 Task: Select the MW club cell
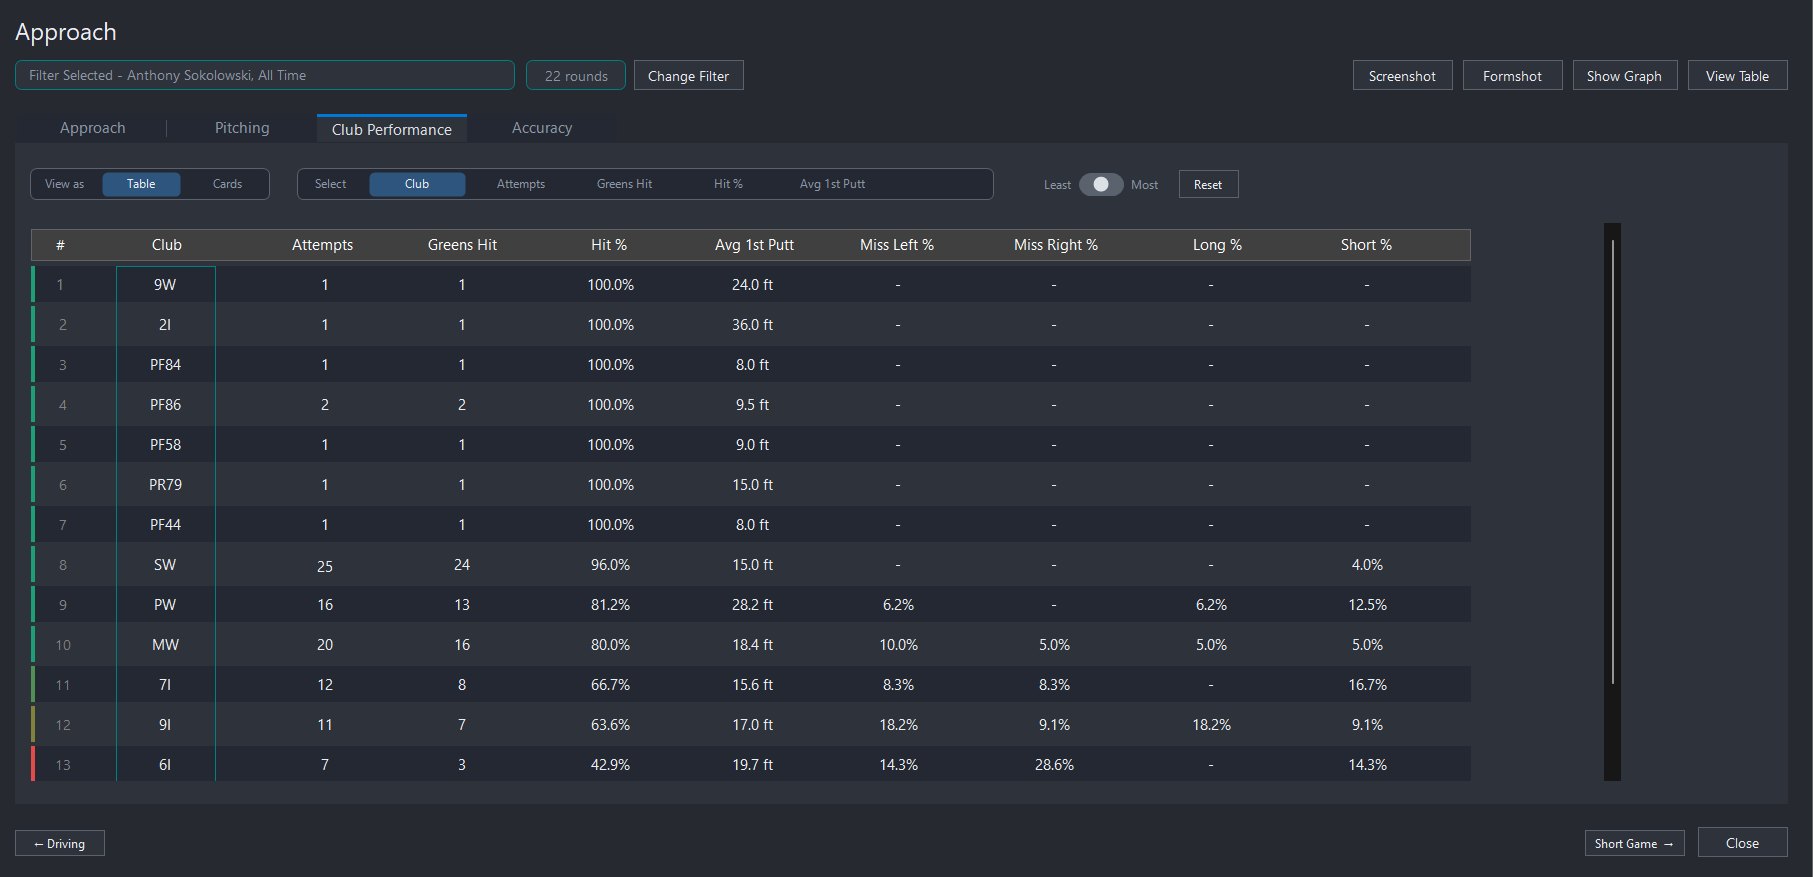tap(166, 645)
